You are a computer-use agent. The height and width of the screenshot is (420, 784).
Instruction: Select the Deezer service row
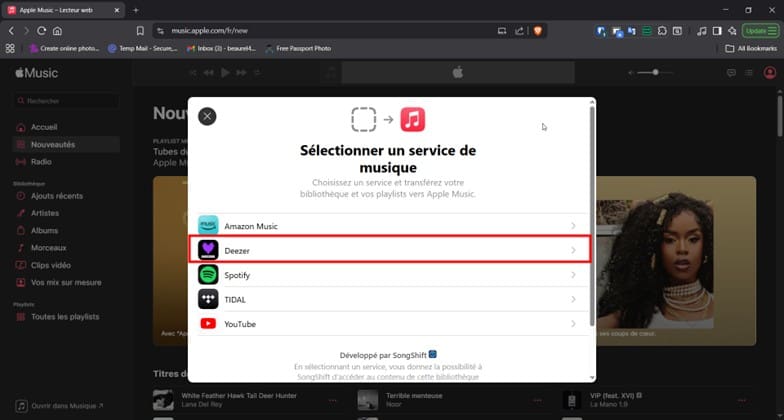coord(390,250)
